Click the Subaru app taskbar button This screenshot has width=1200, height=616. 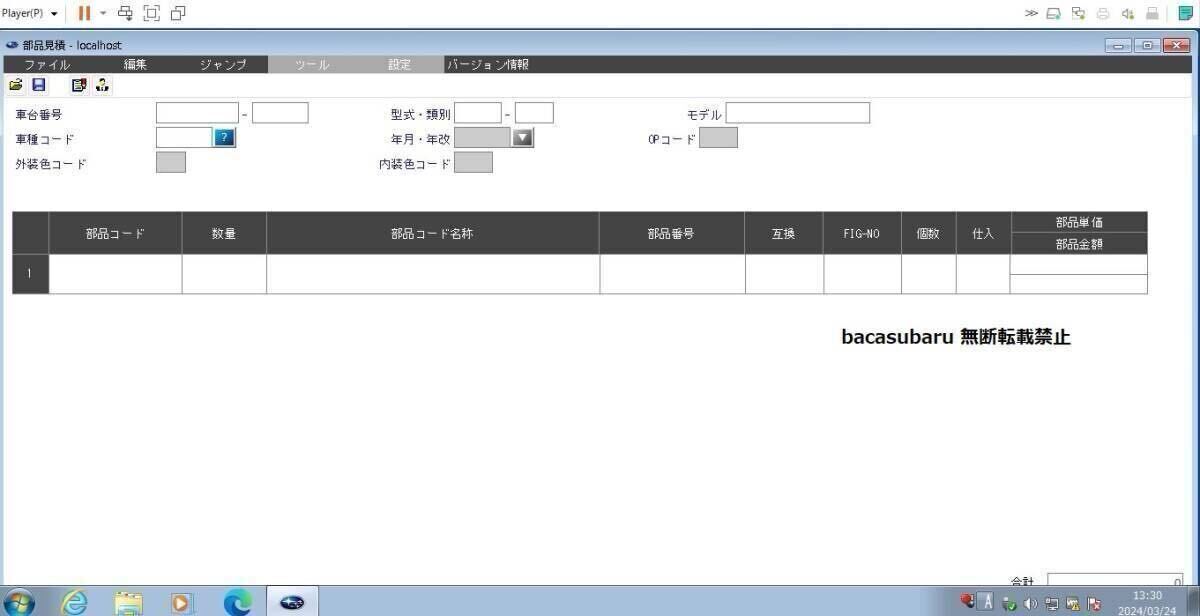(293, 602)
